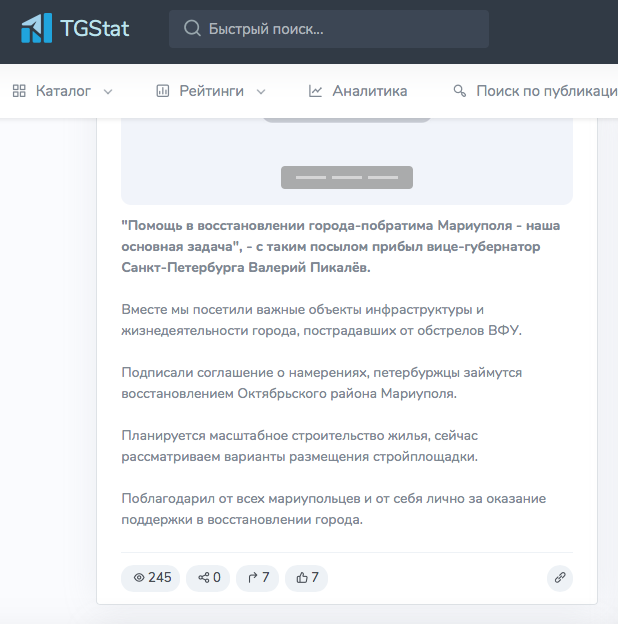
Task: Open the Рейтинги menu item
Action: tap(211, 91)
